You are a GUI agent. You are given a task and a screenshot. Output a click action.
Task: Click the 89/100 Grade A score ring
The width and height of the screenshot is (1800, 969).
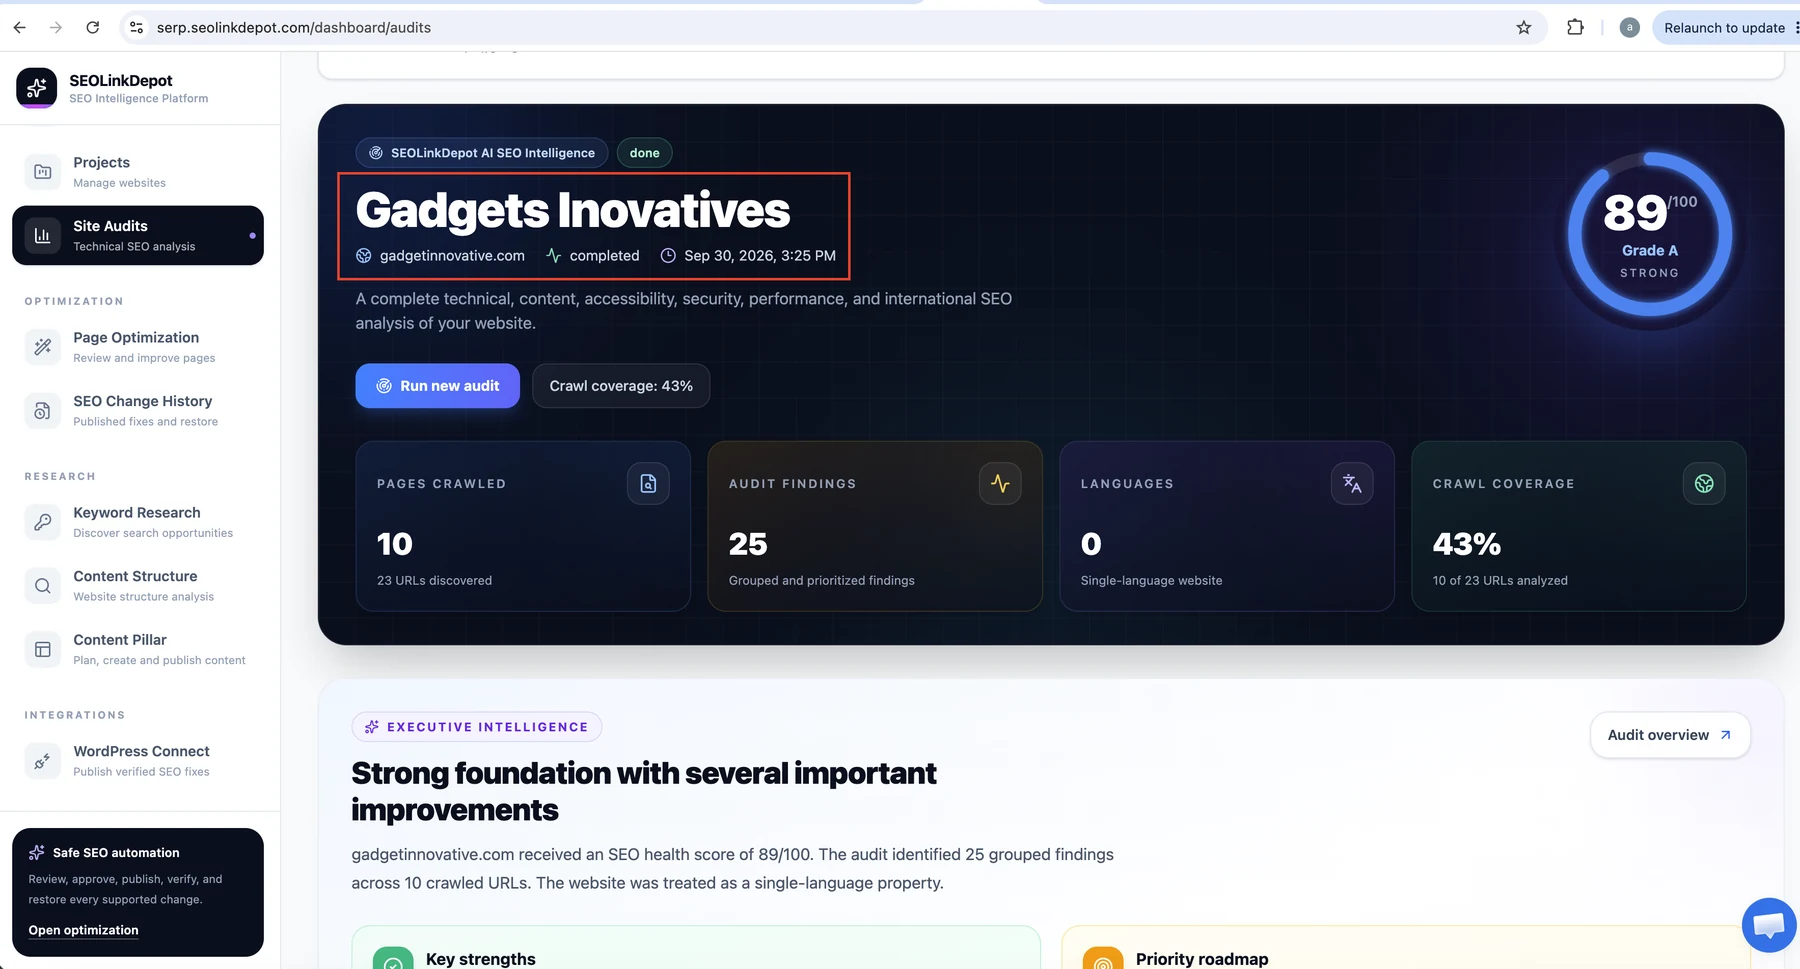coord(1650,234)
